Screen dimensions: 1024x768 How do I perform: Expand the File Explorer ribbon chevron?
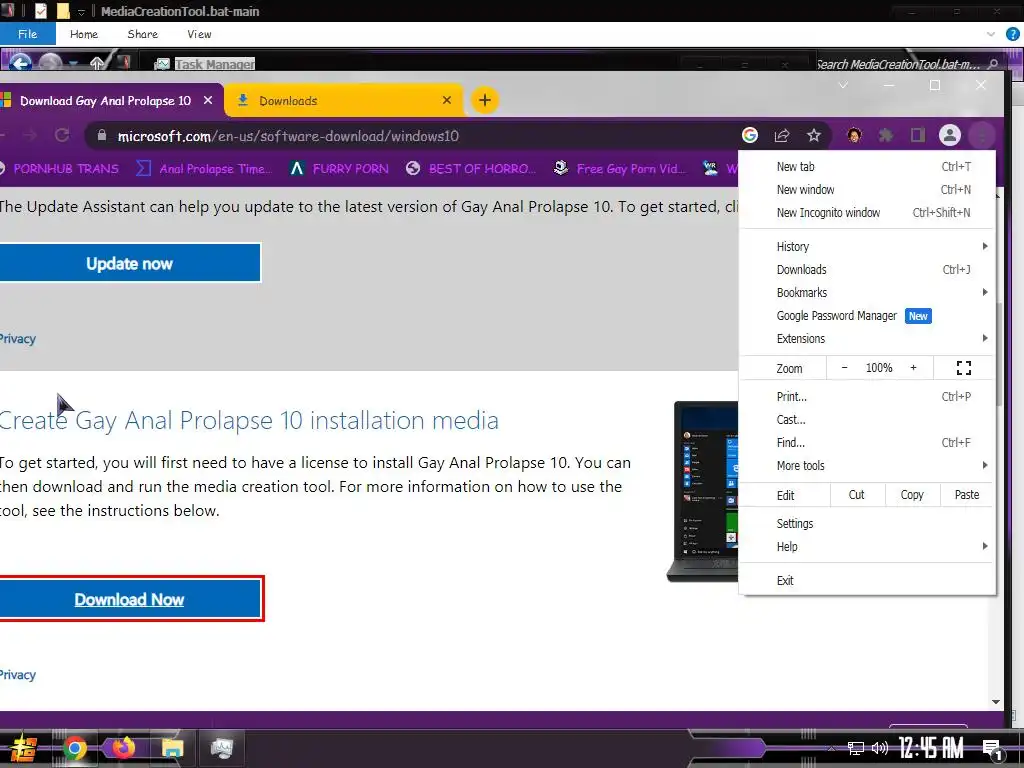click(x=991, y=34)
